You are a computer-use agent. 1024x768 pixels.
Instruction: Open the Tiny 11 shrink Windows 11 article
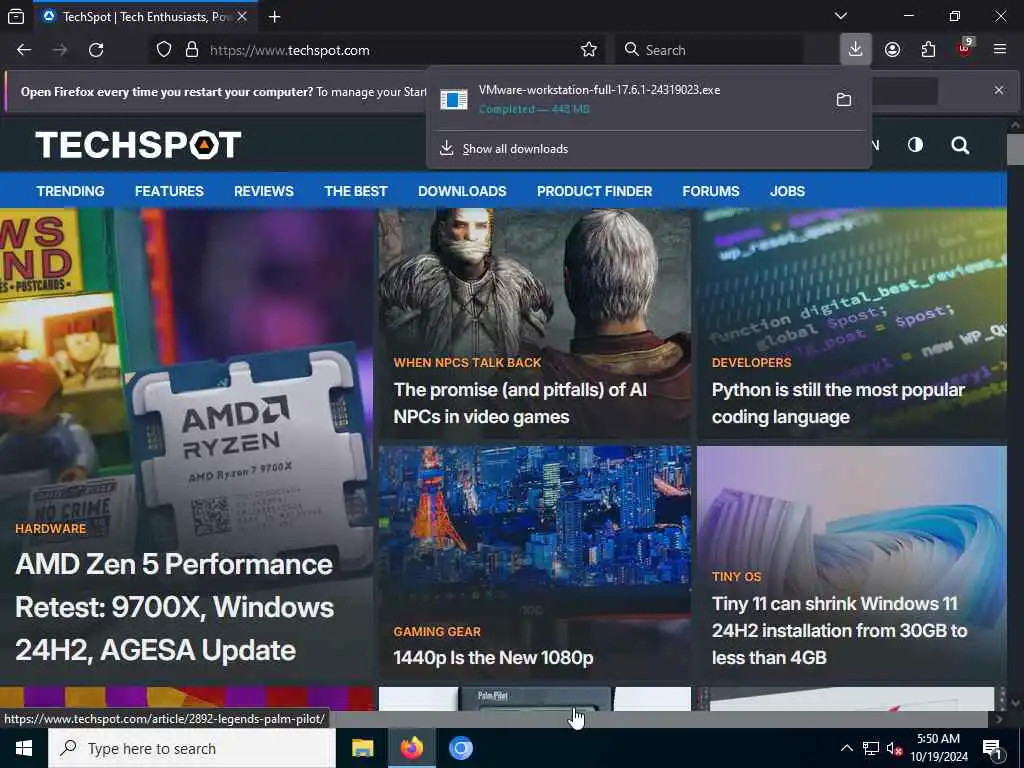click(x=839, y=630)
